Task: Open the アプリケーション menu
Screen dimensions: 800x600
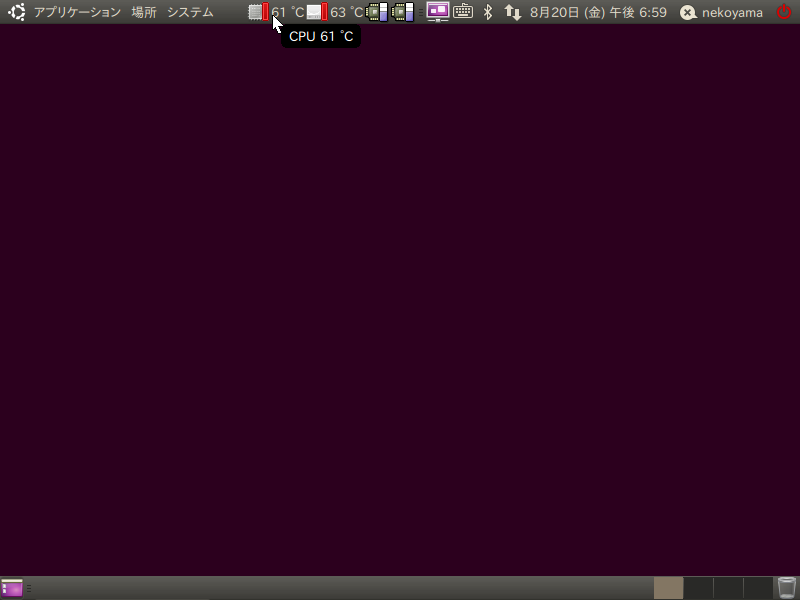Action: pos(77,12)
